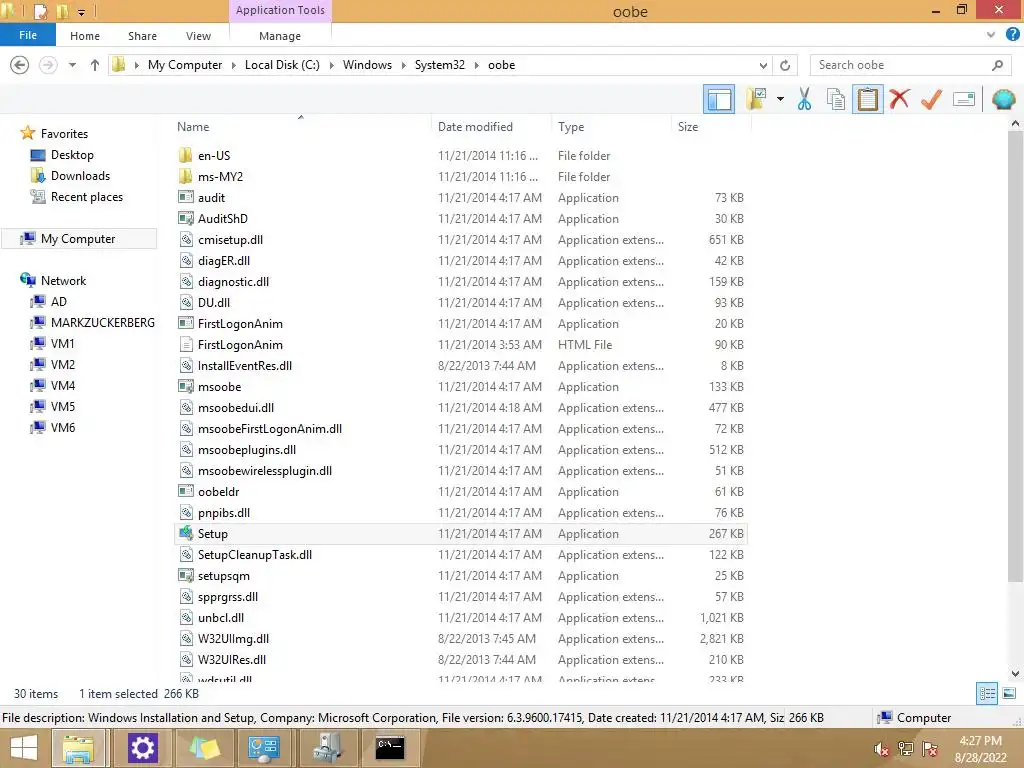Switch to Large icons view in status bar
1024x768 pixels.
click(1009, 694)
